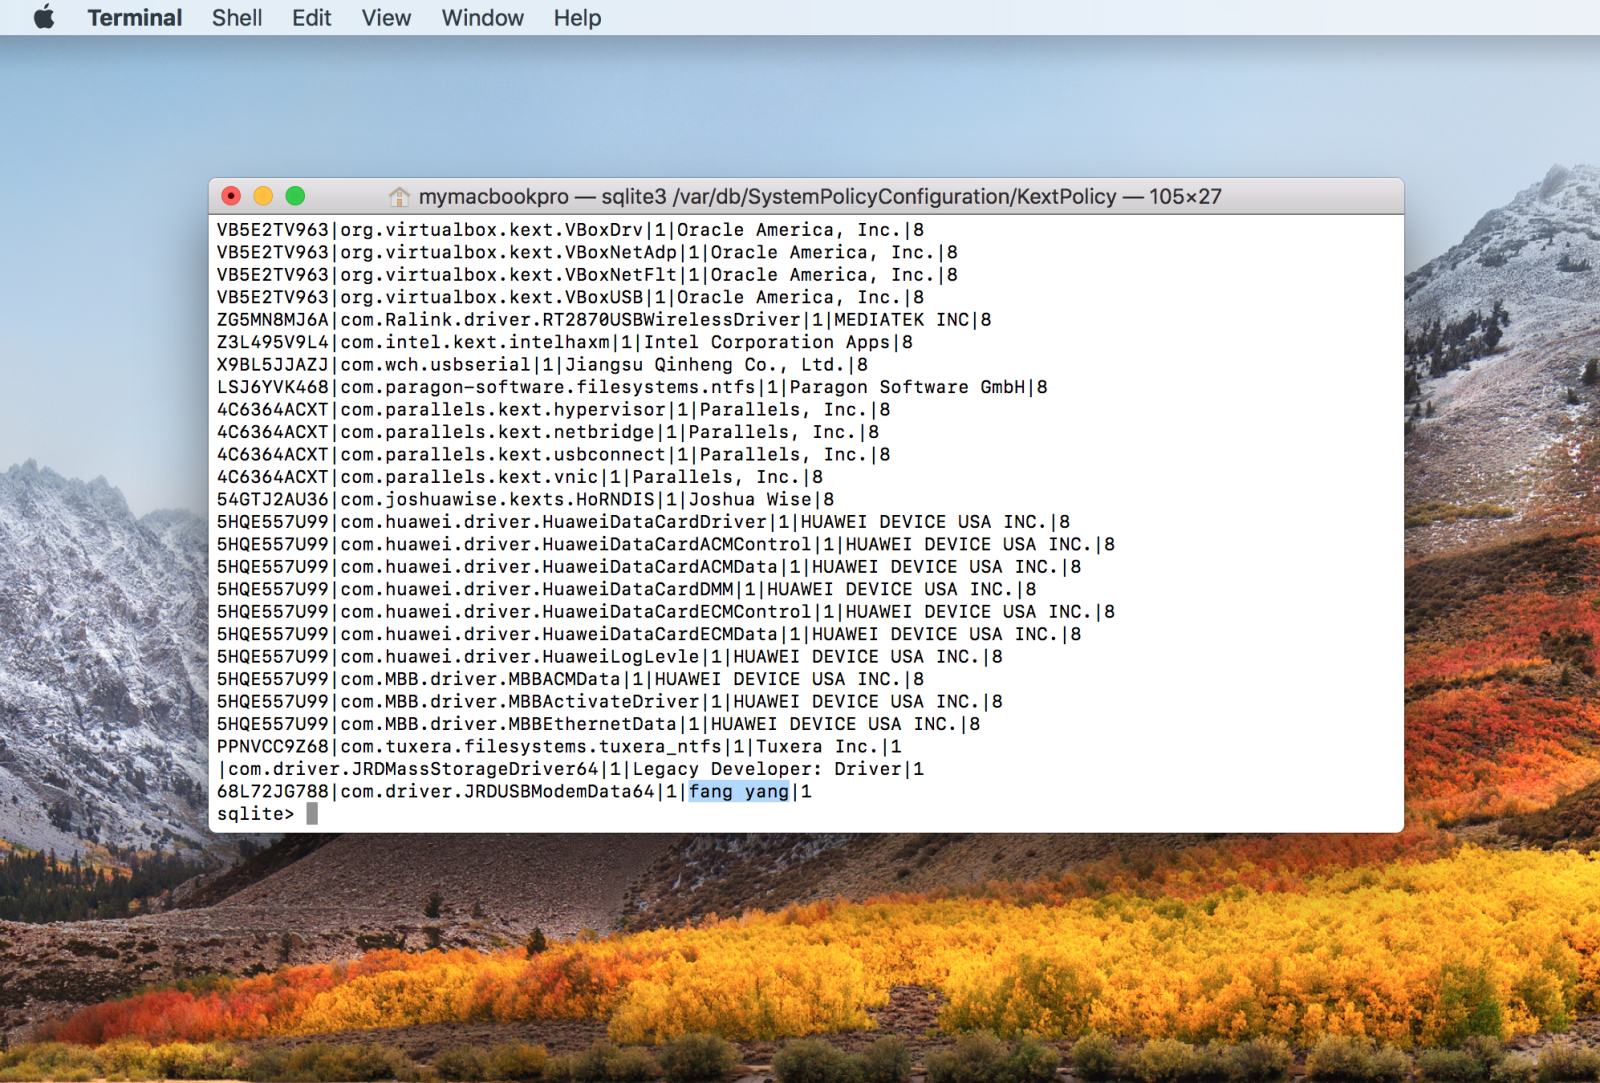
Task: Open the Edit menu
Action: (x=312, y=18)
